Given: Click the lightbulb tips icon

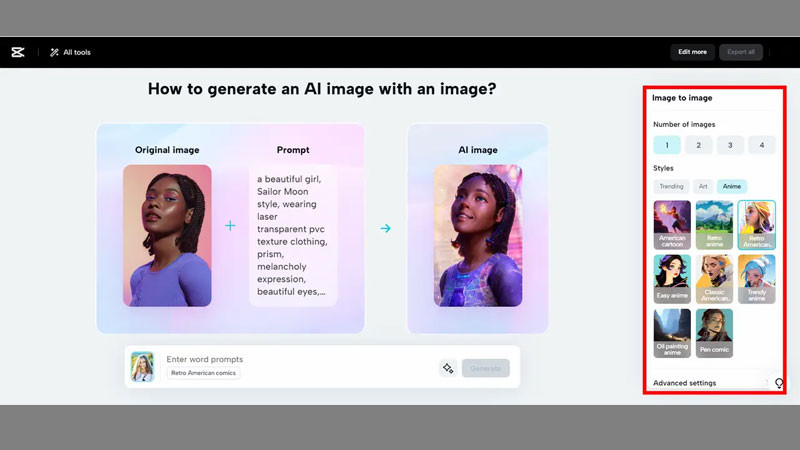Looking at the screenshot, I should [779, 384].
